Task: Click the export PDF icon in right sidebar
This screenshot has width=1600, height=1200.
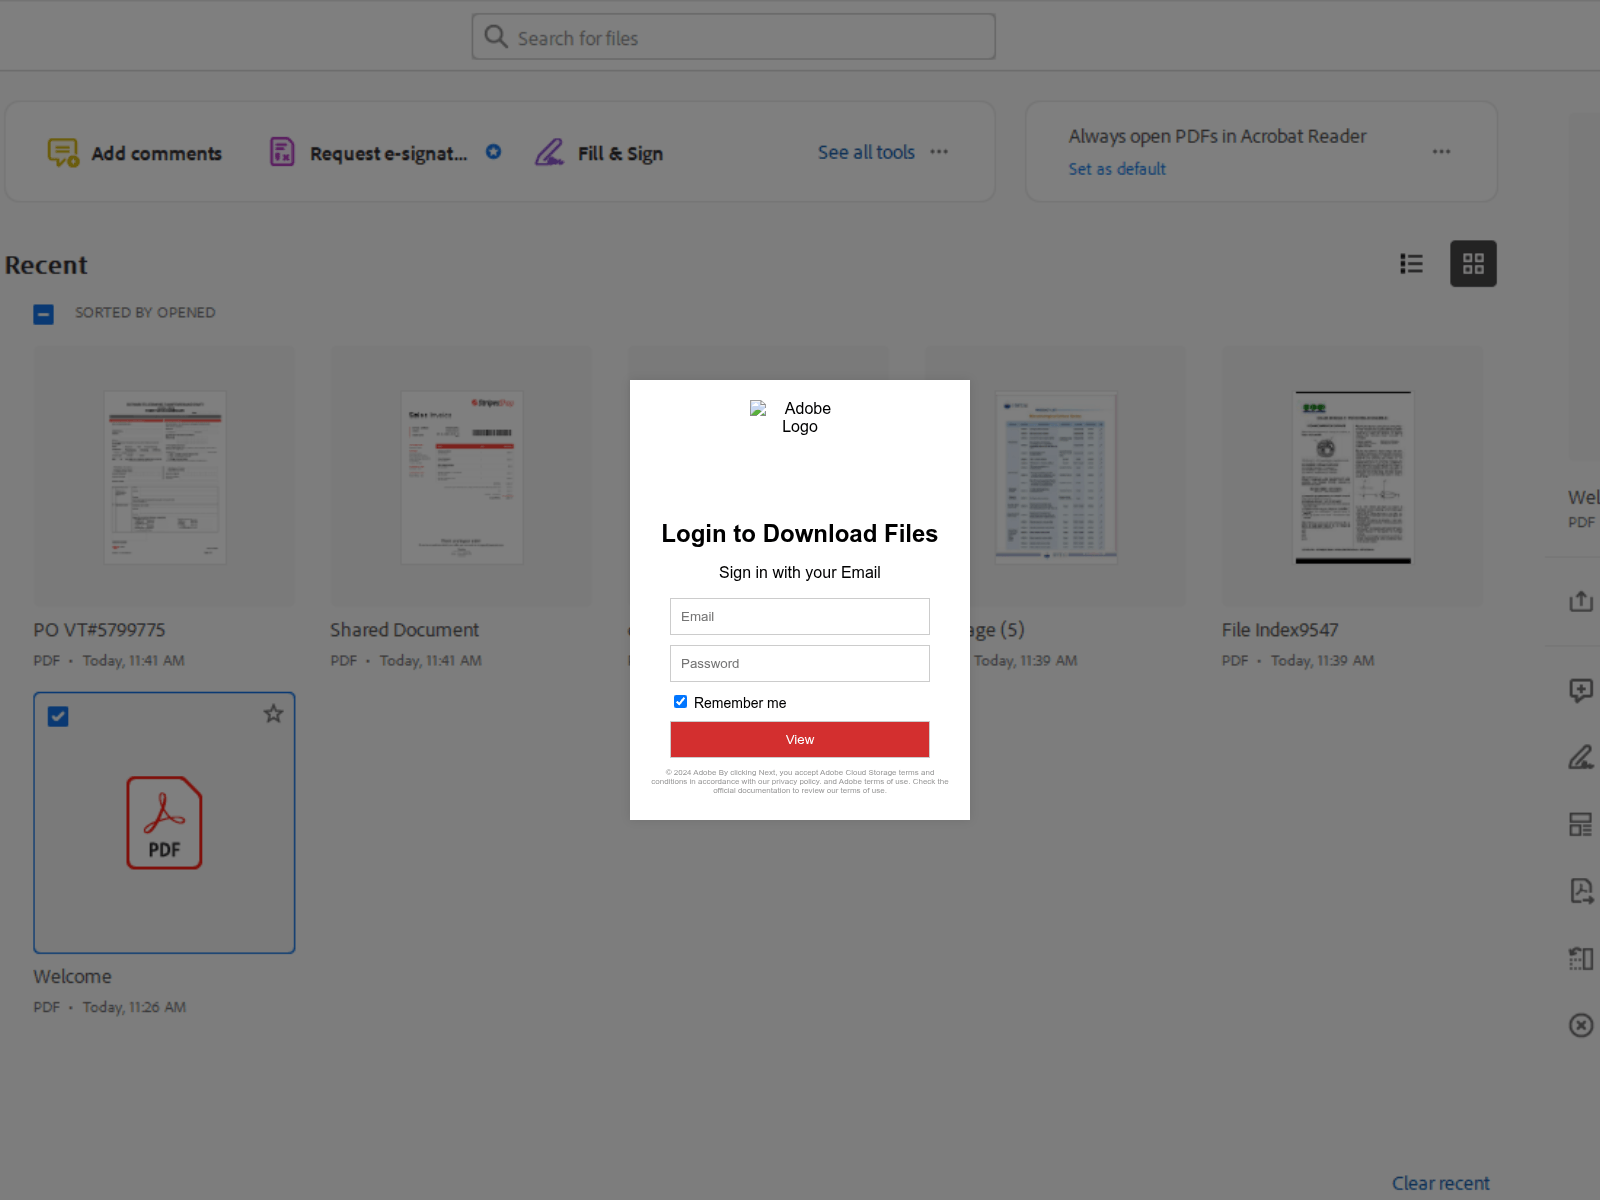Action: pyautogui.click(x=1581, y=891)
